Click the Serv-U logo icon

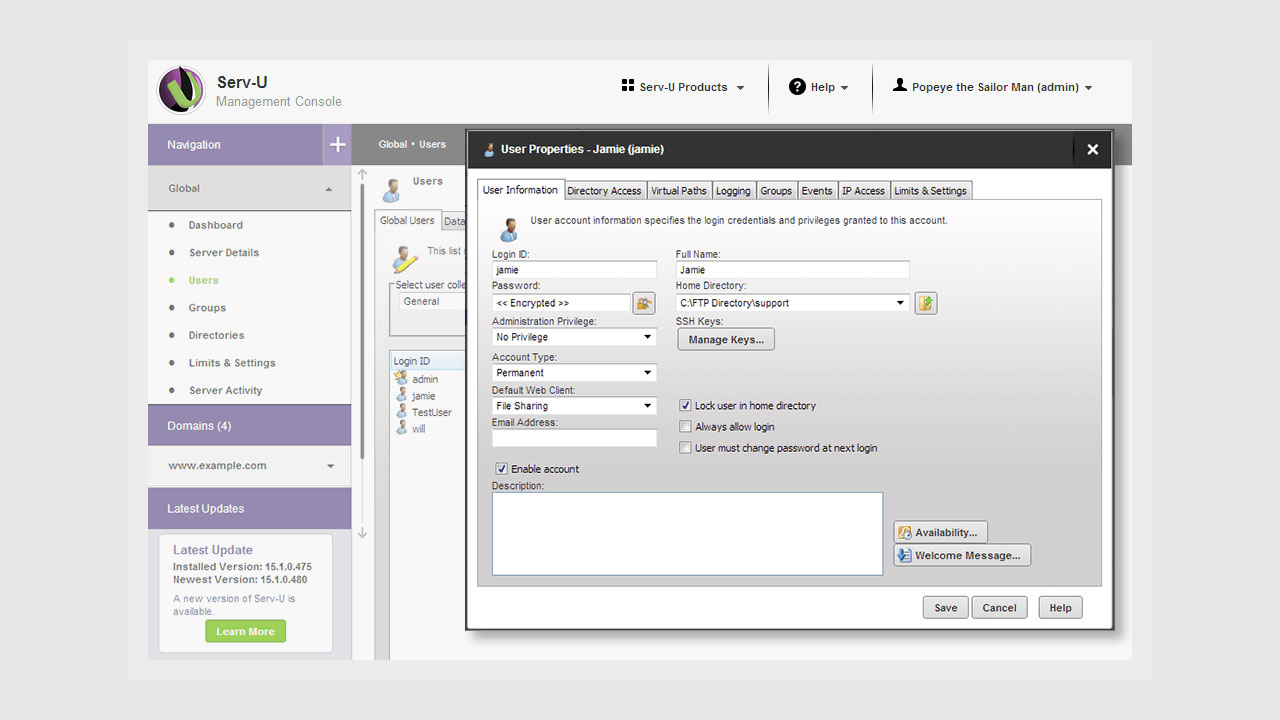(x=181, y=90)
